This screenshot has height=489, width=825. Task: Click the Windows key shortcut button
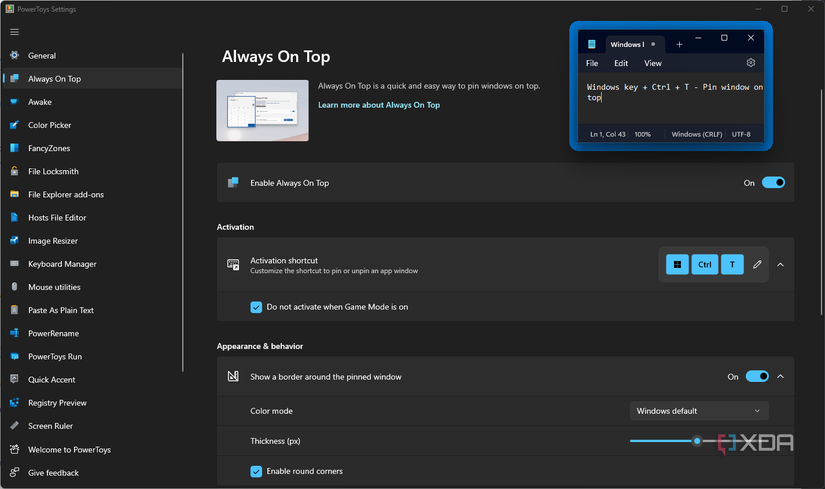[x=677, y=264]
